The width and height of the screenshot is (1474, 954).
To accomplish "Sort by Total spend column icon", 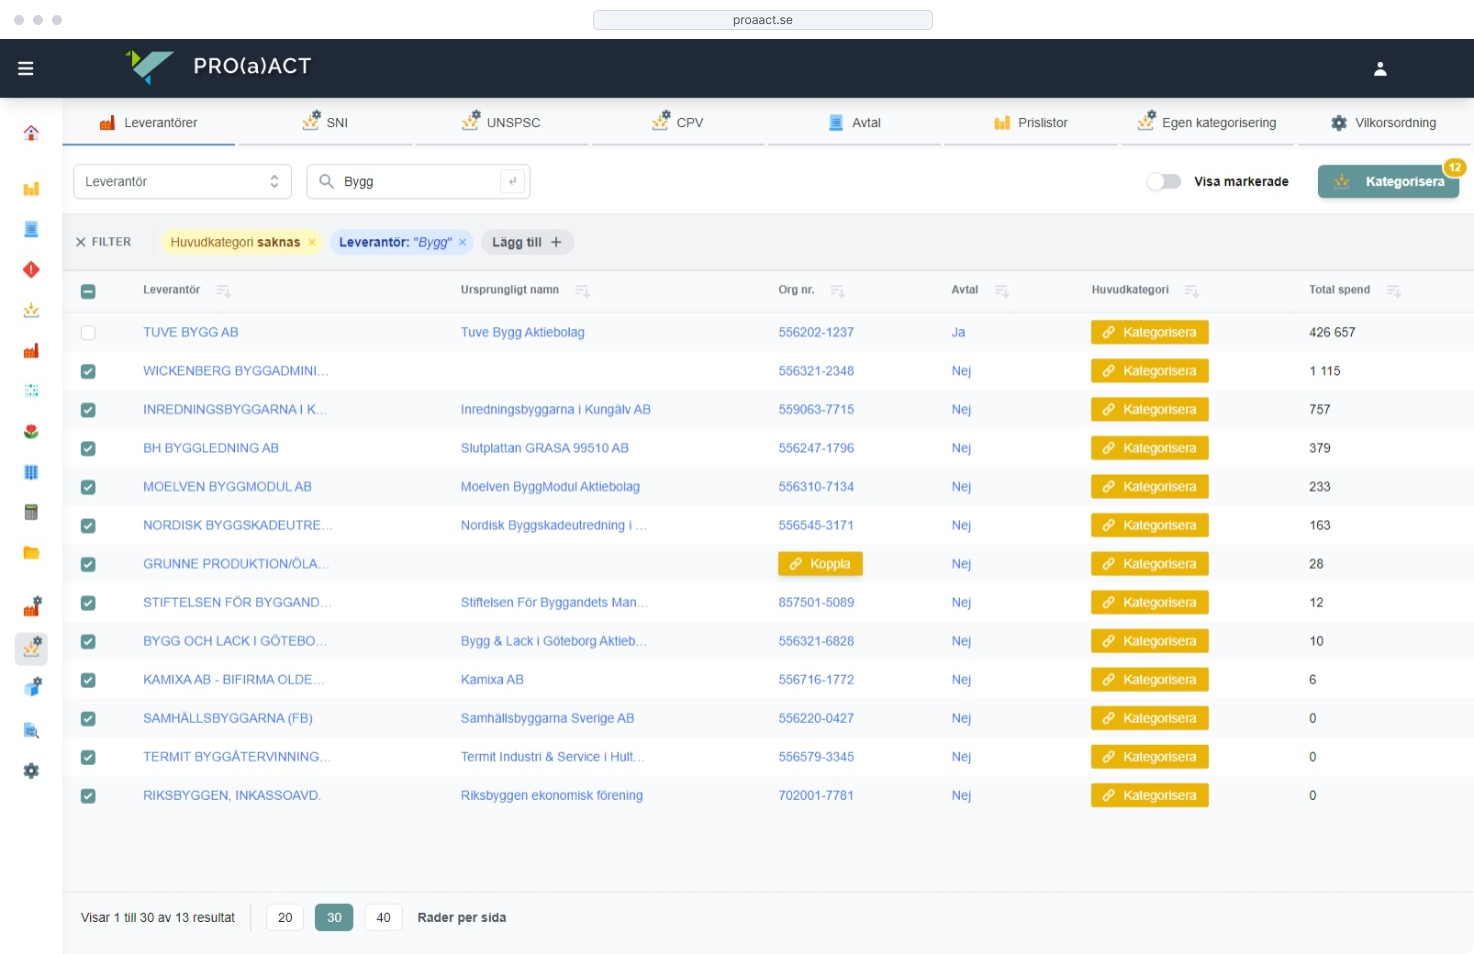I will [x=1394, y=291].
